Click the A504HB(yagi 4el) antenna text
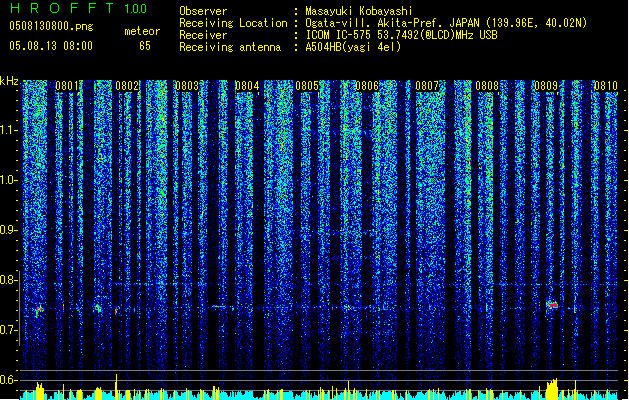 [x=353, y=47]
